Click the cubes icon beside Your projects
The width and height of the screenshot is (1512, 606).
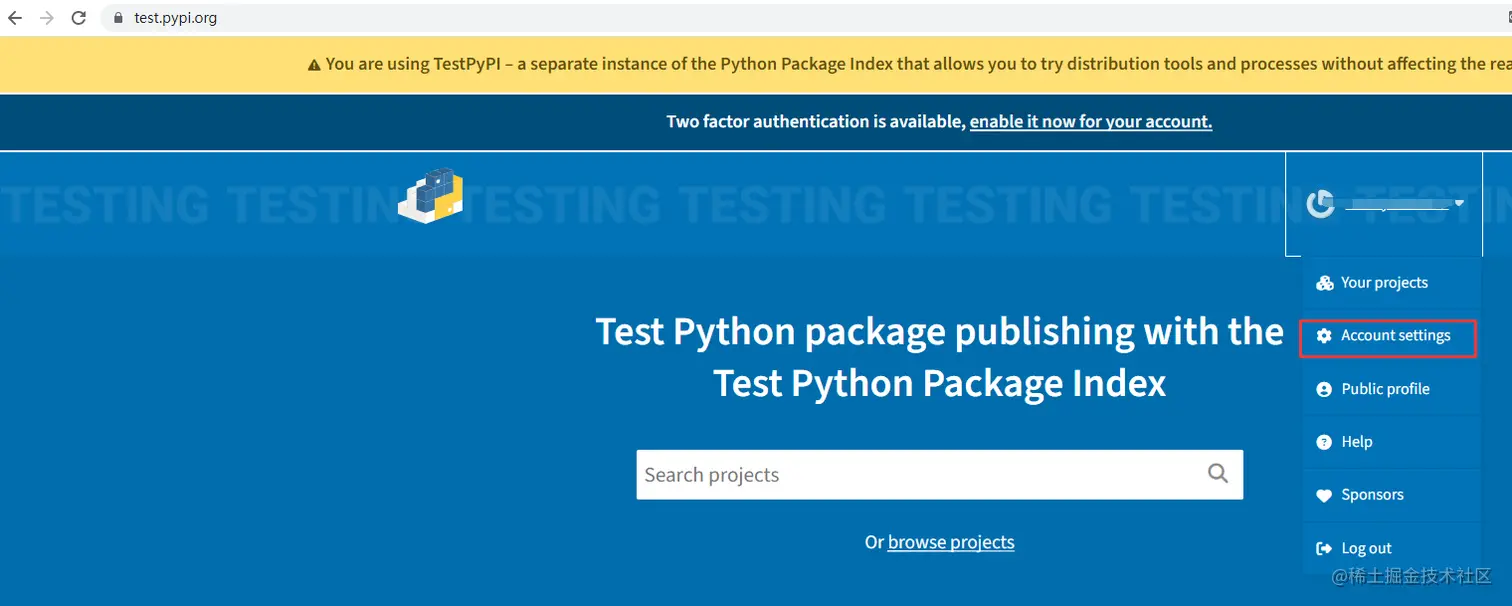tap(1324, 283)
